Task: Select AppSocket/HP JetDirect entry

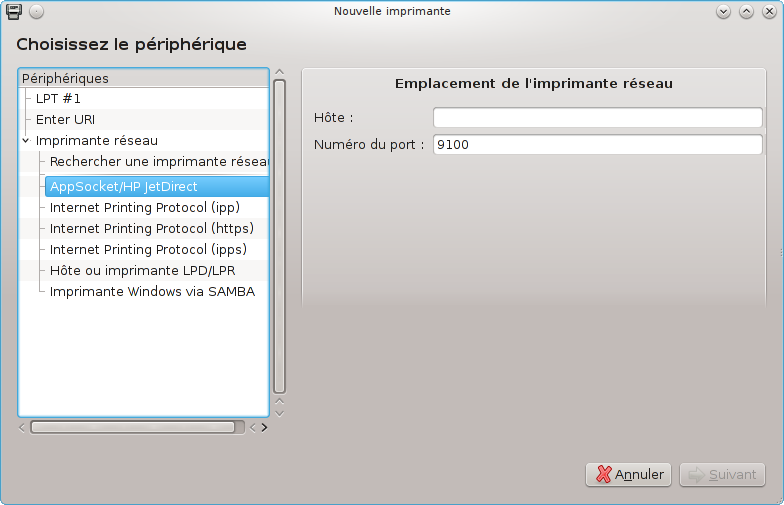Action: click(156, 186)
